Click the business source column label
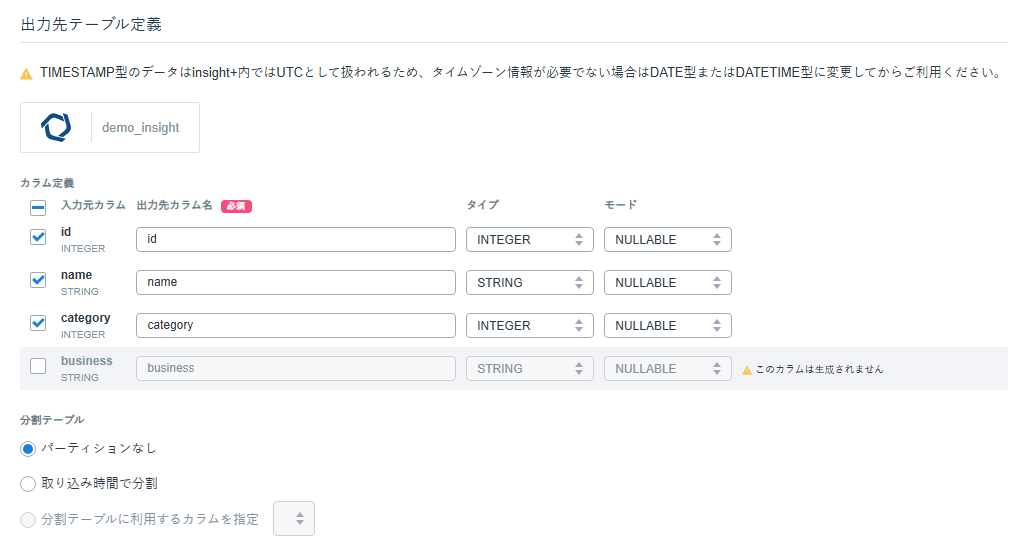Image resolution: width=1028 pixels, height=553 pixels. (87, 361)
